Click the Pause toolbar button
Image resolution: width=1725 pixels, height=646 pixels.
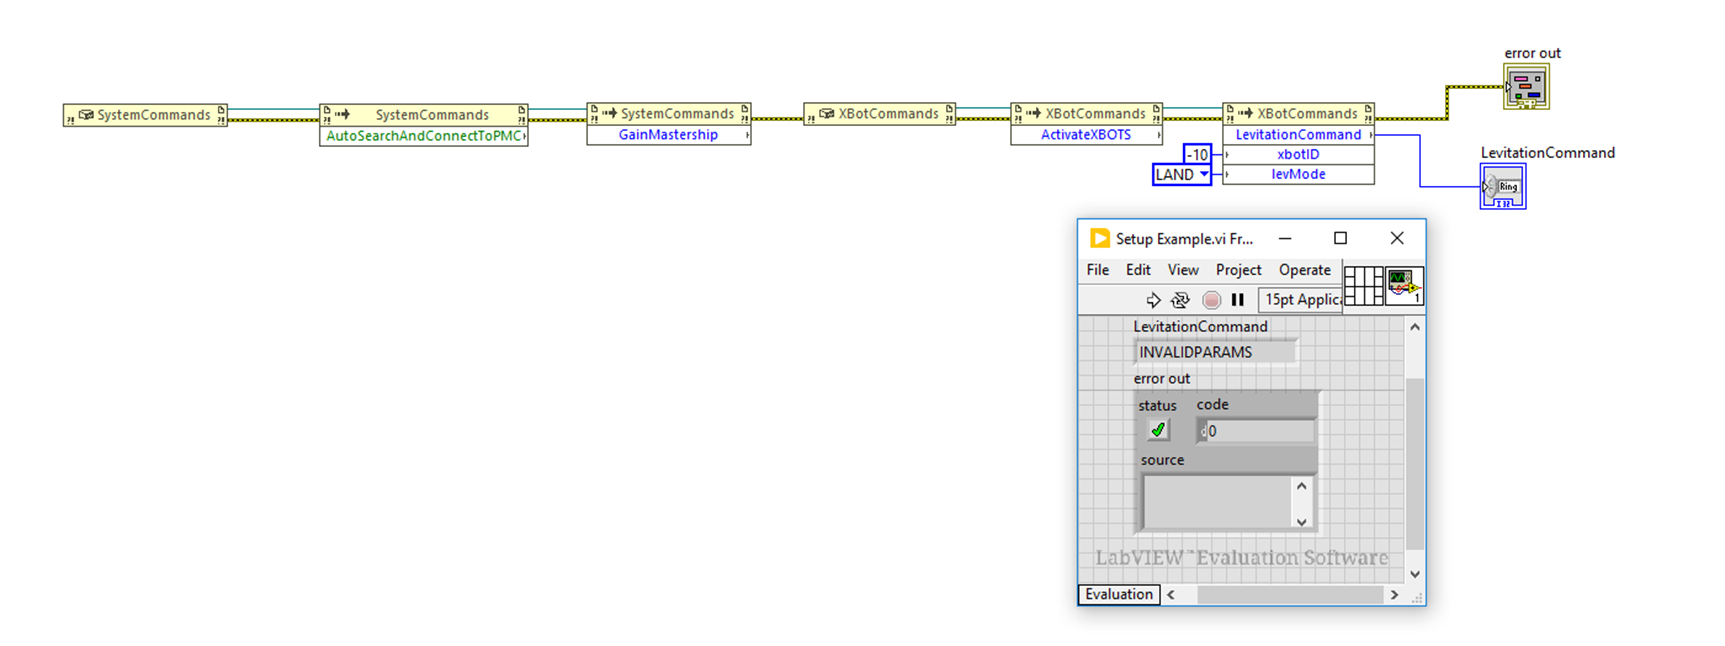click(1238, 300)
